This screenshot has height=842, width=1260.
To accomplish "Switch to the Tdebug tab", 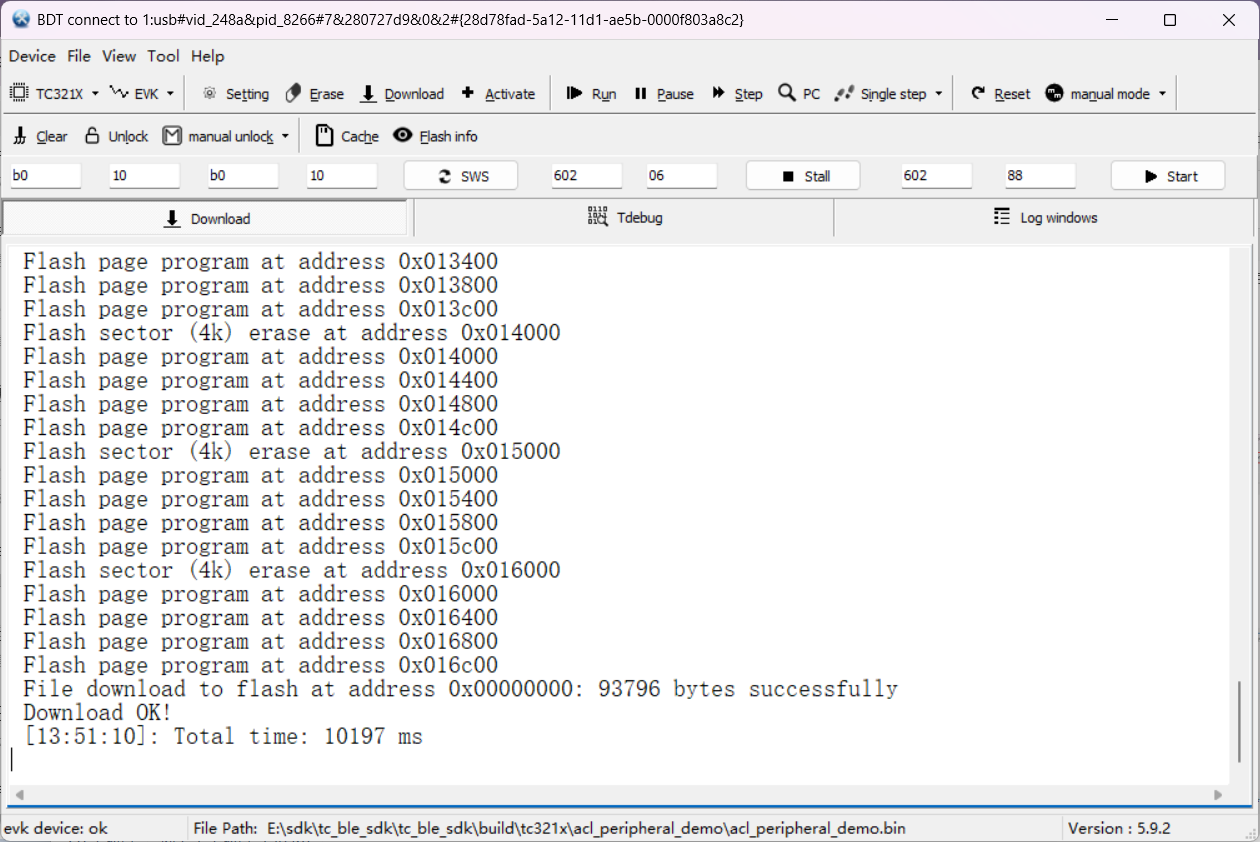I will coord(624,217).
